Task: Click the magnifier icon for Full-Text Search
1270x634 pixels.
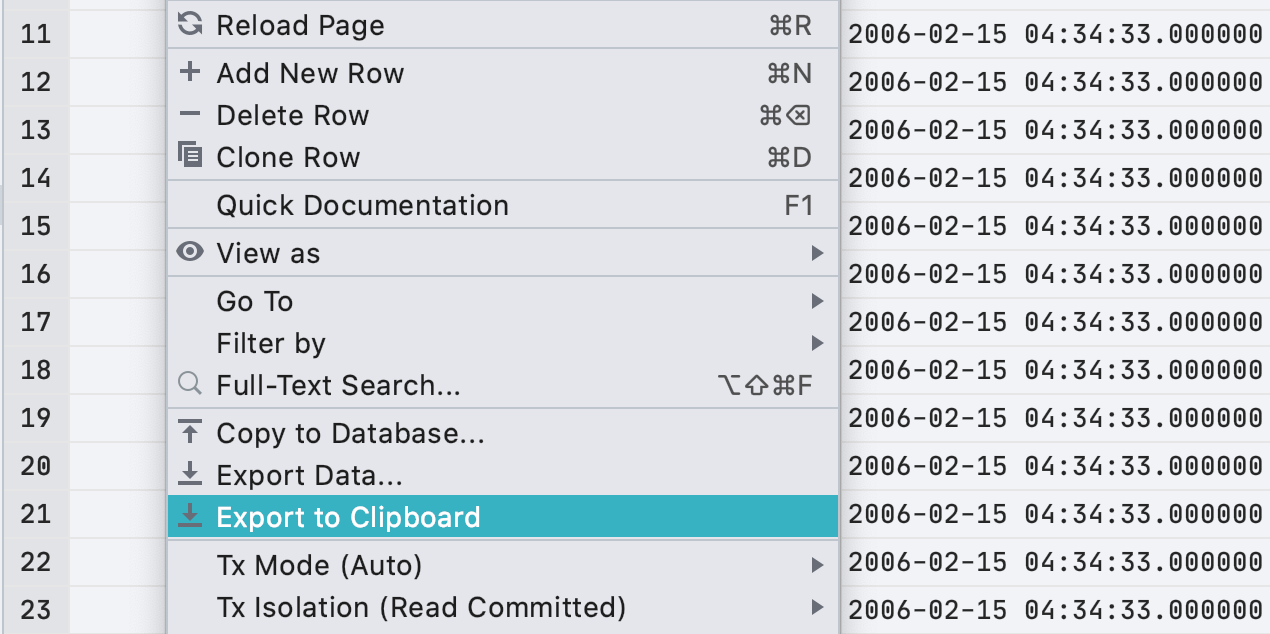Action: tap(189, 385)
